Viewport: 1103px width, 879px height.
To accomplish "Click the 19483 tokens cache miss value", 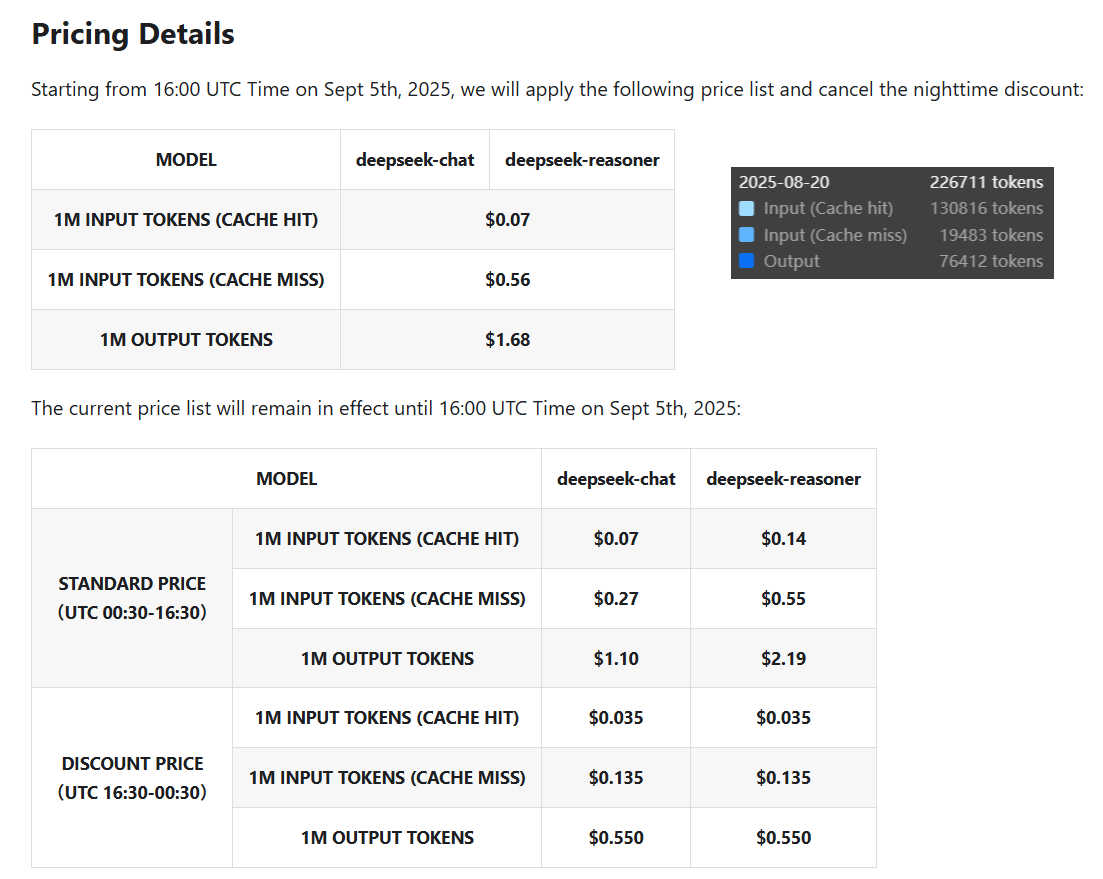I will coord(990,235).
